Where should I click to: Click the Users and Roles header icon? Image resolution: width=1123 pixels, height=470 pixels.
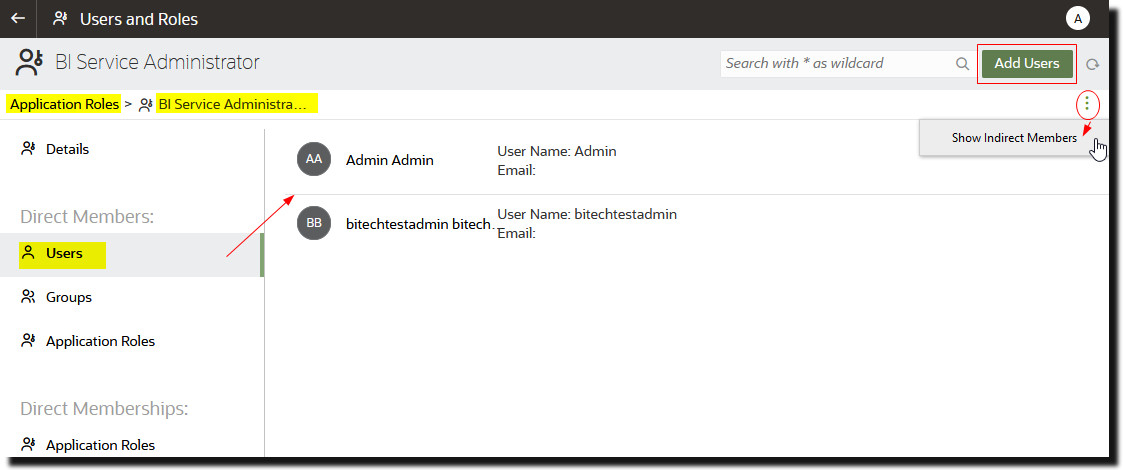point(62,19)
